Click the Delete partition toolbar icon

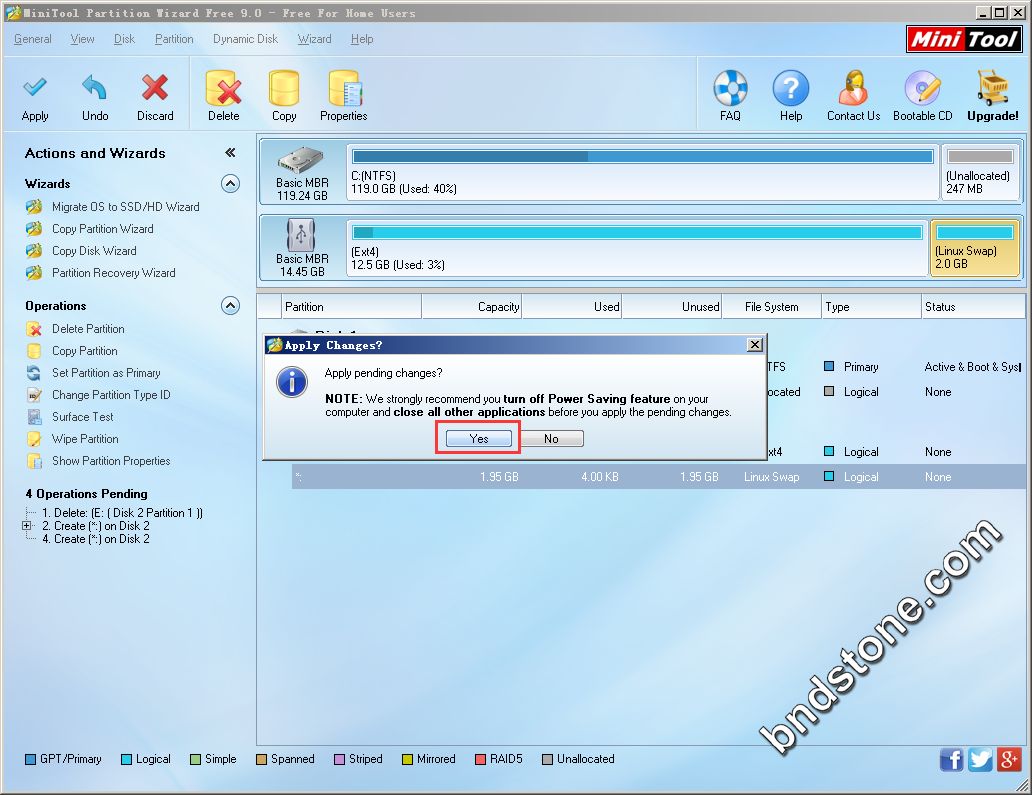point(224,88)
